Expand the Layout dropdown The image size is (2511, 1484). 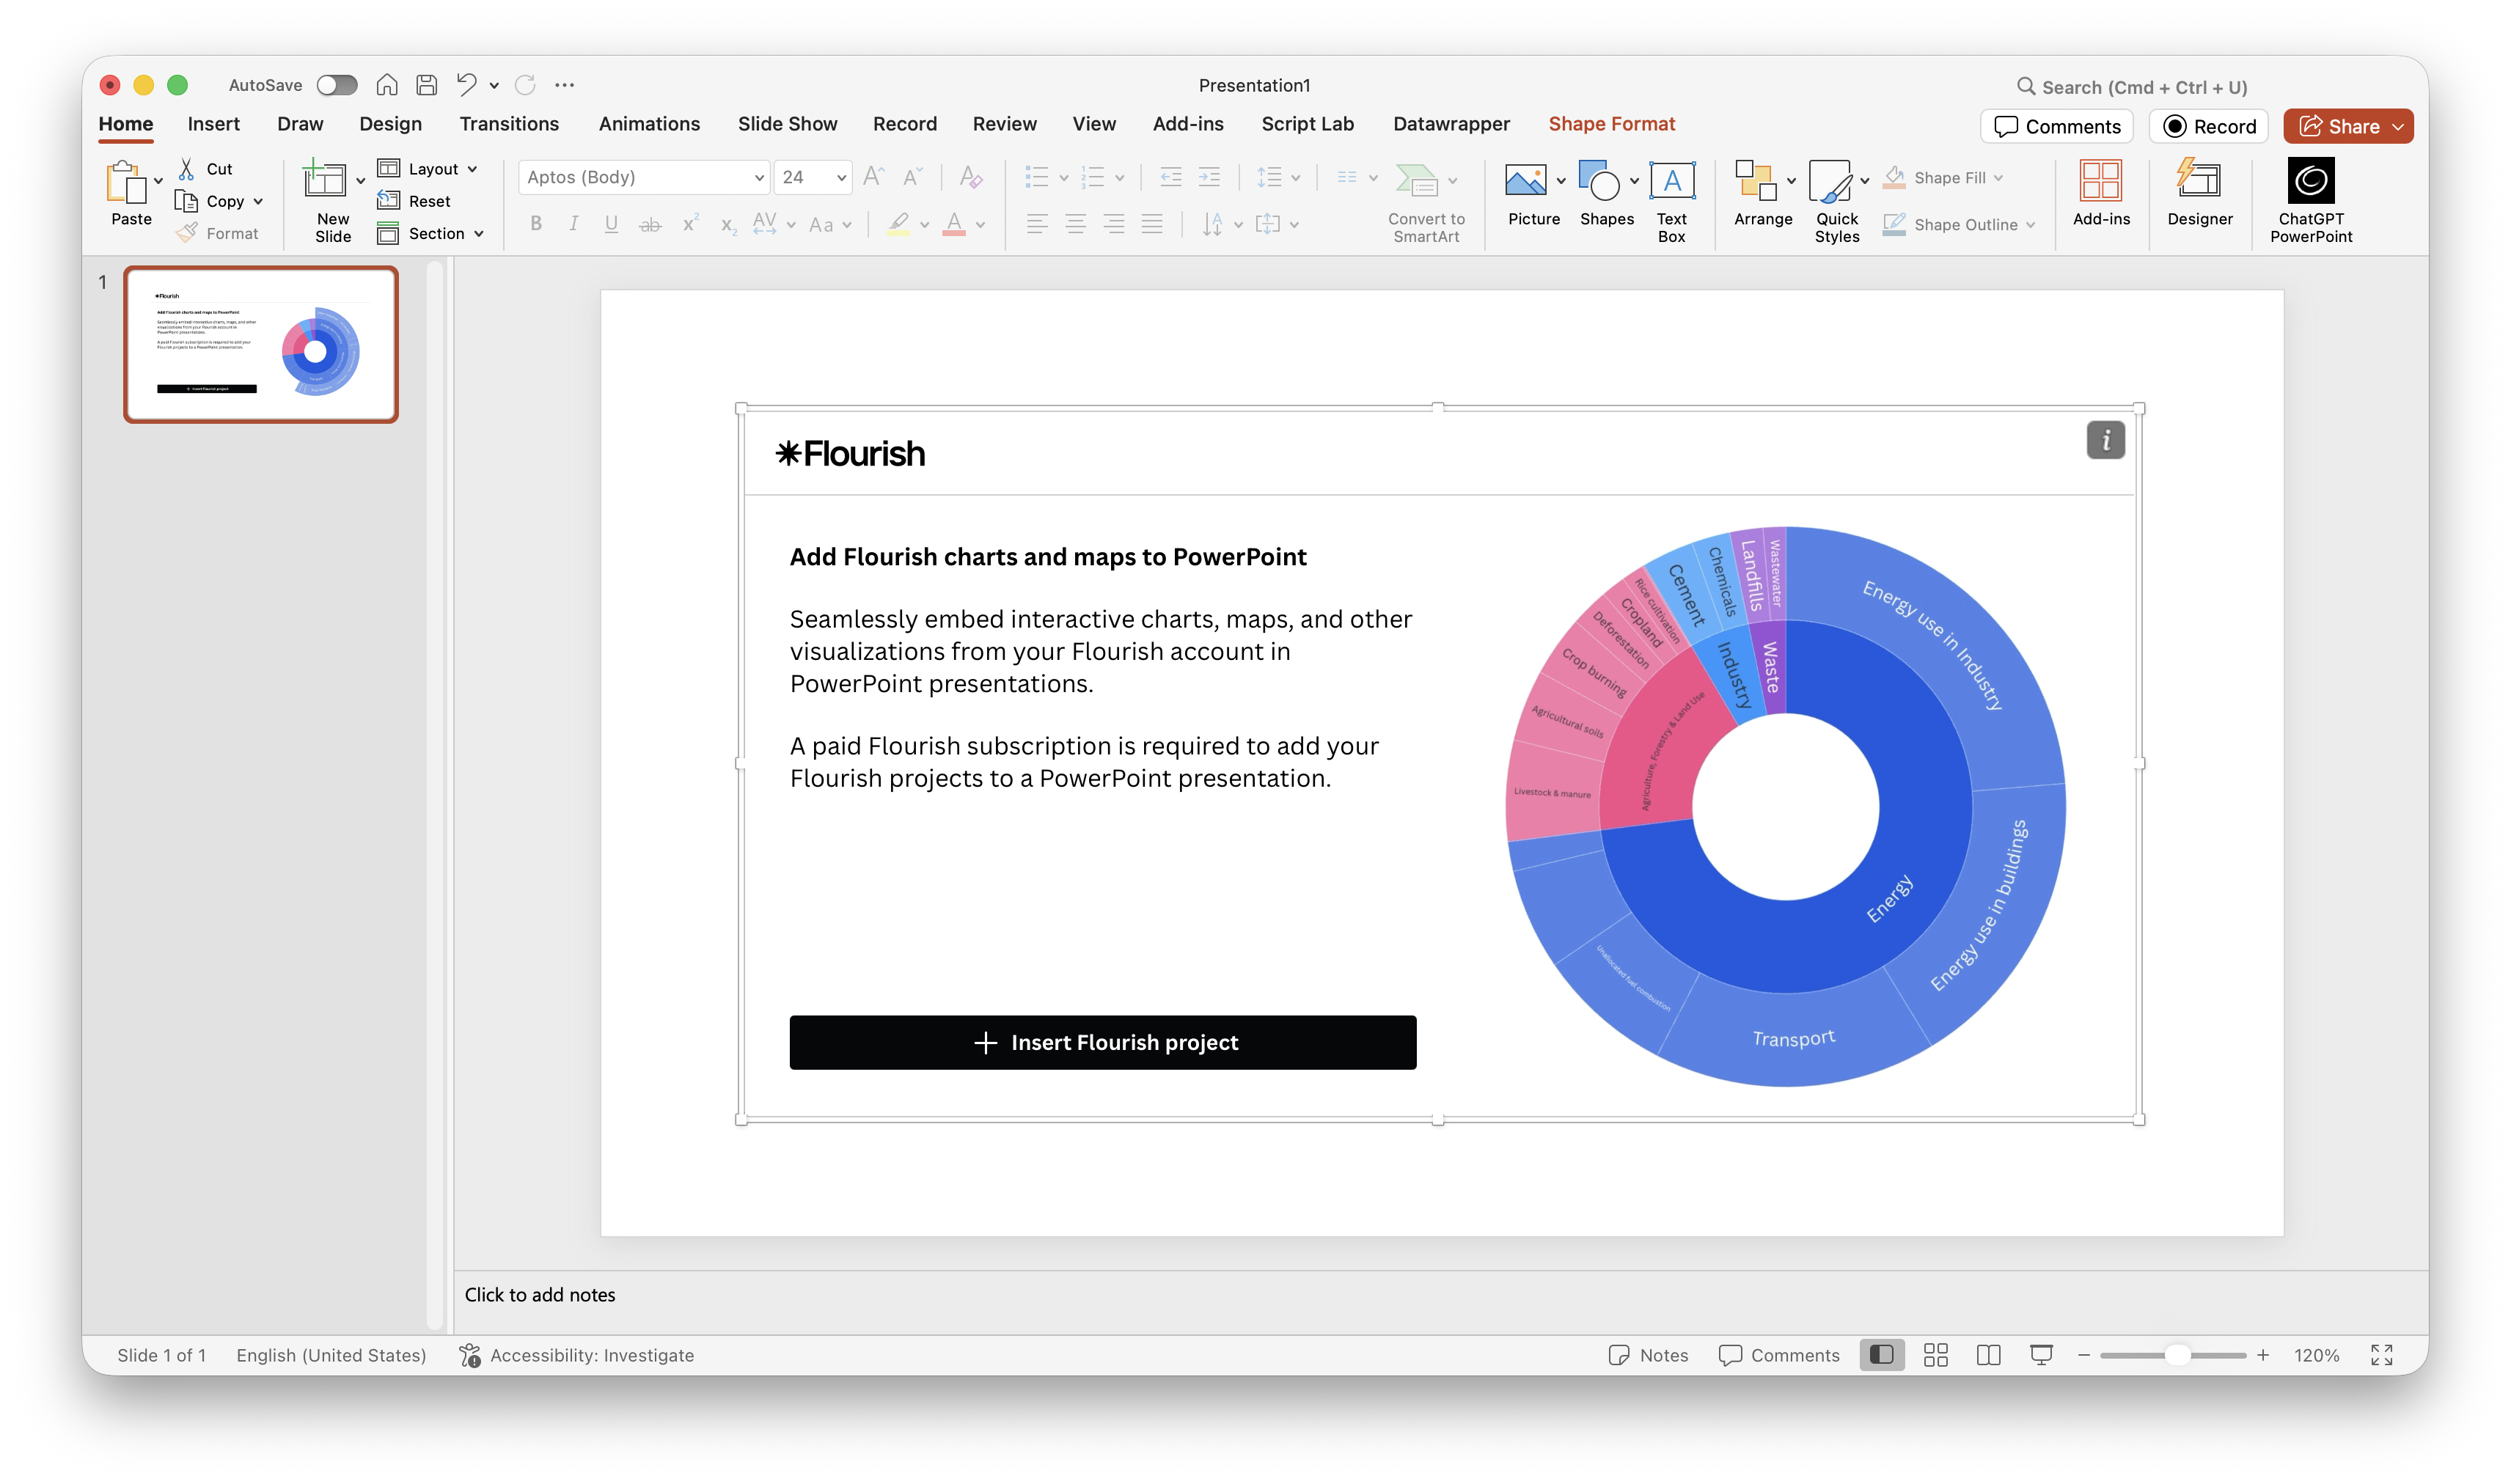pos(472,169)
